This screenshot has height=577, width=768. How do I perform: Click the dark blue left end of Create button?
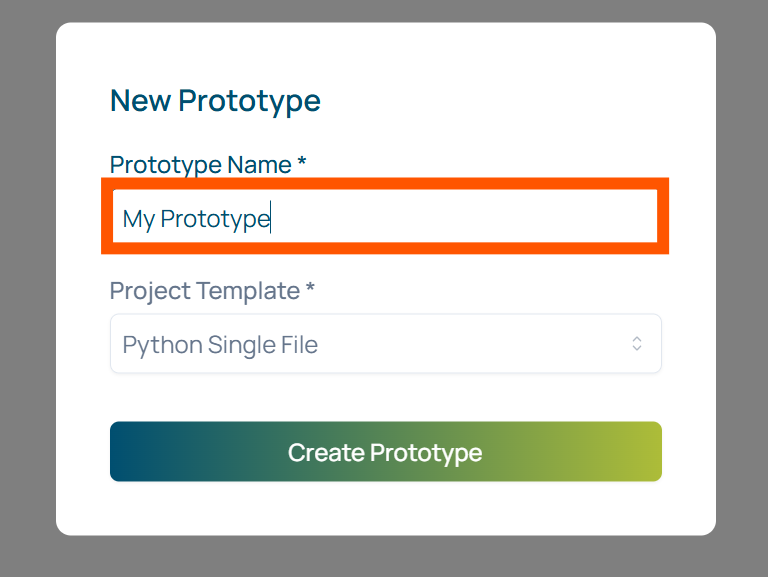130,452
